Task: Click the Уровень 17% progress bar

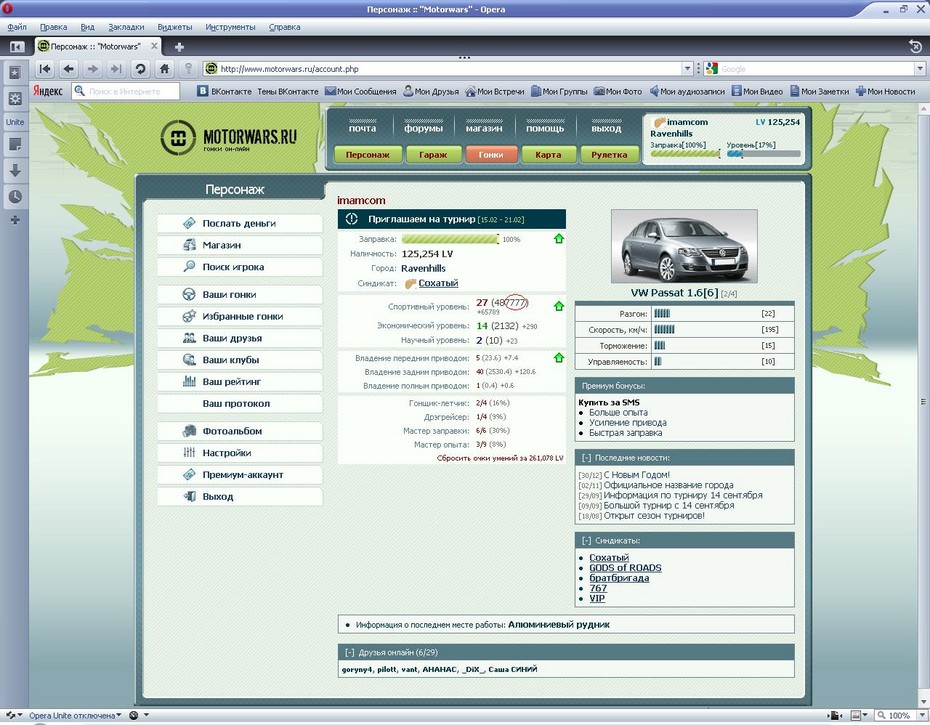Action: (763, 154)
